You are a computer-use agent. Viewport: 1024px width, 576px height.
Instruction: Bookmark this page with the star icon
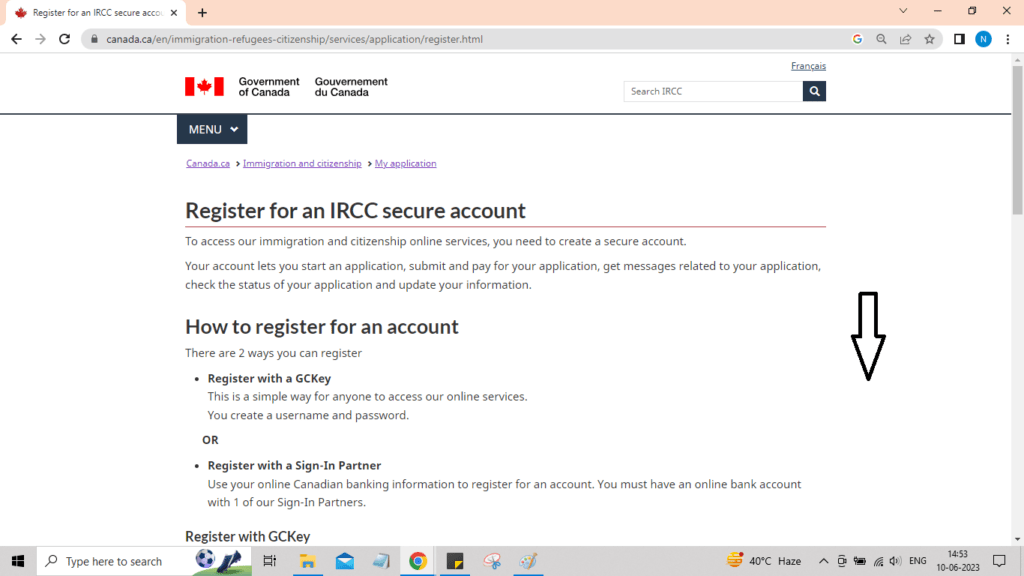click(929, 39)
